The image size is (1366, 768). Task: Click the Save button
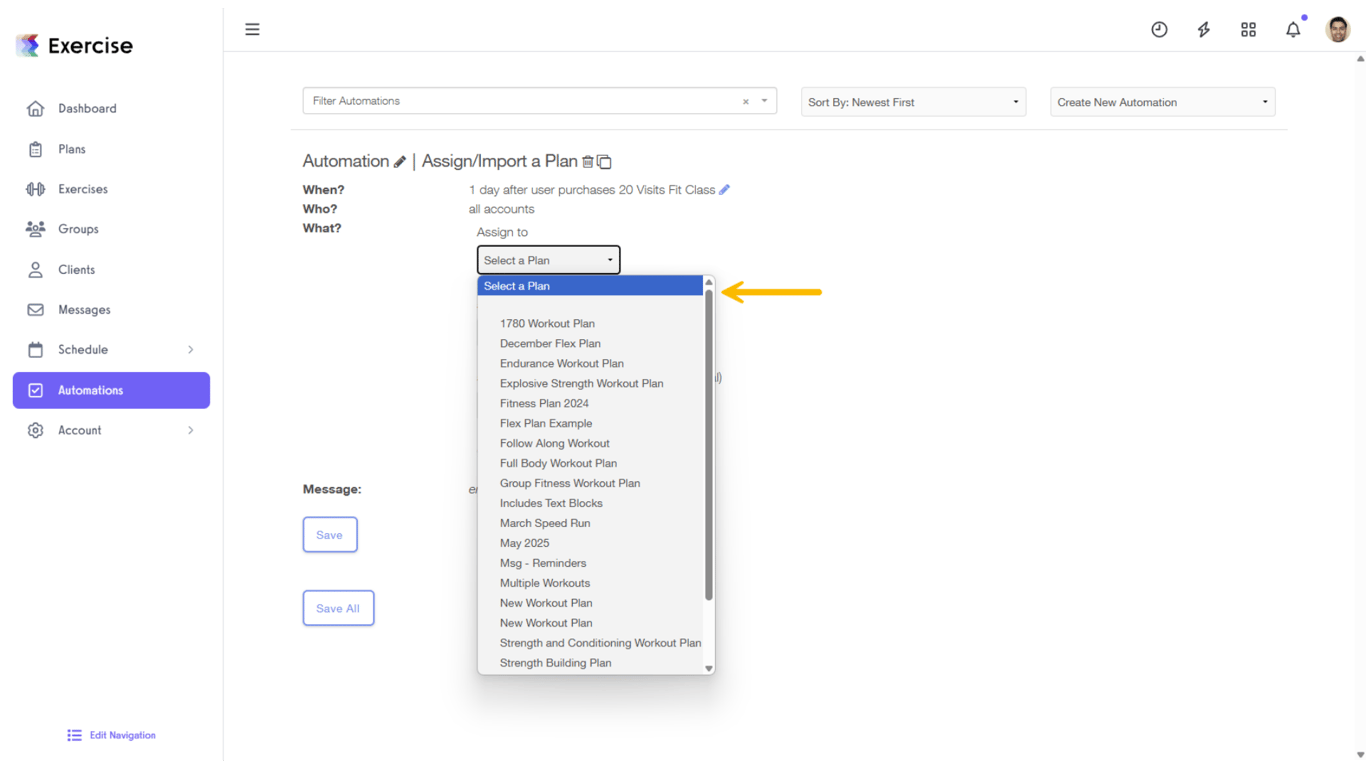(330, 534)
